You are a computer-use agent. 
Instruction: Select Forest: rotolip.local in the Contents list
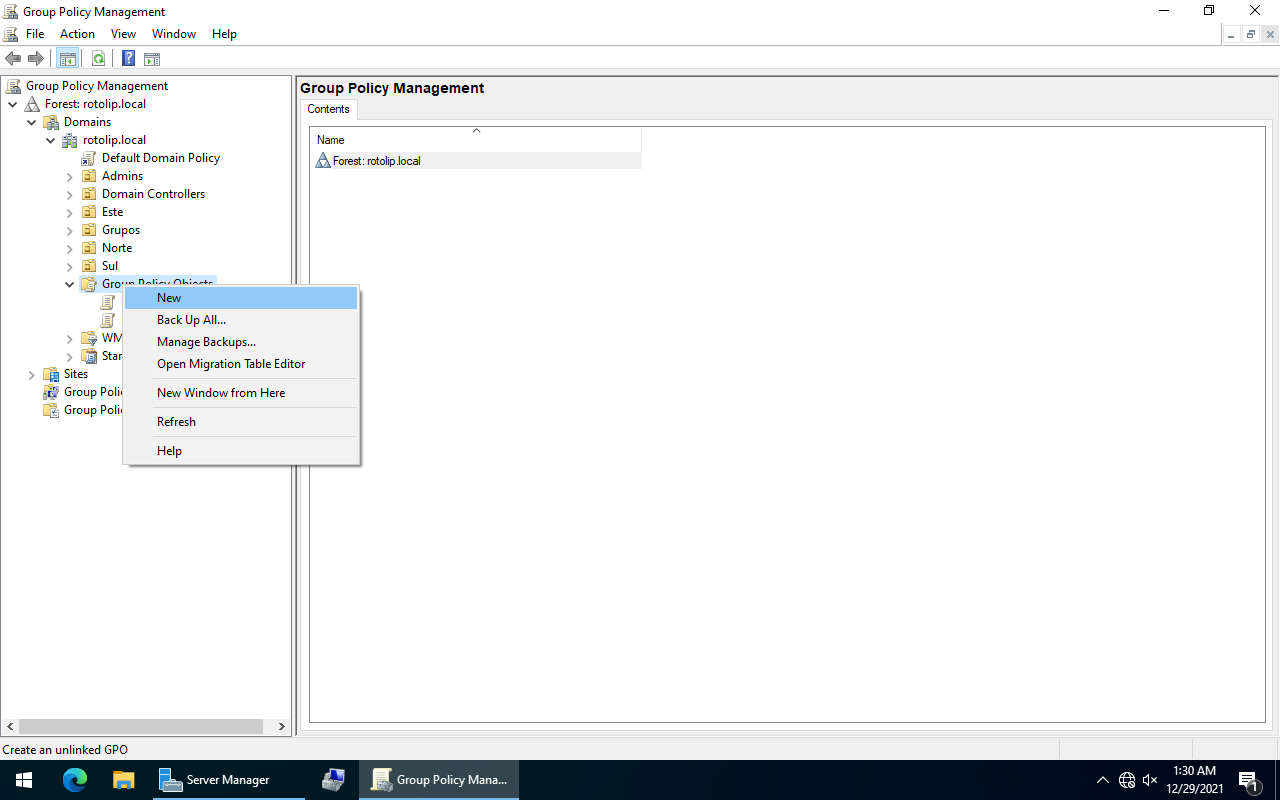(377, 161)
